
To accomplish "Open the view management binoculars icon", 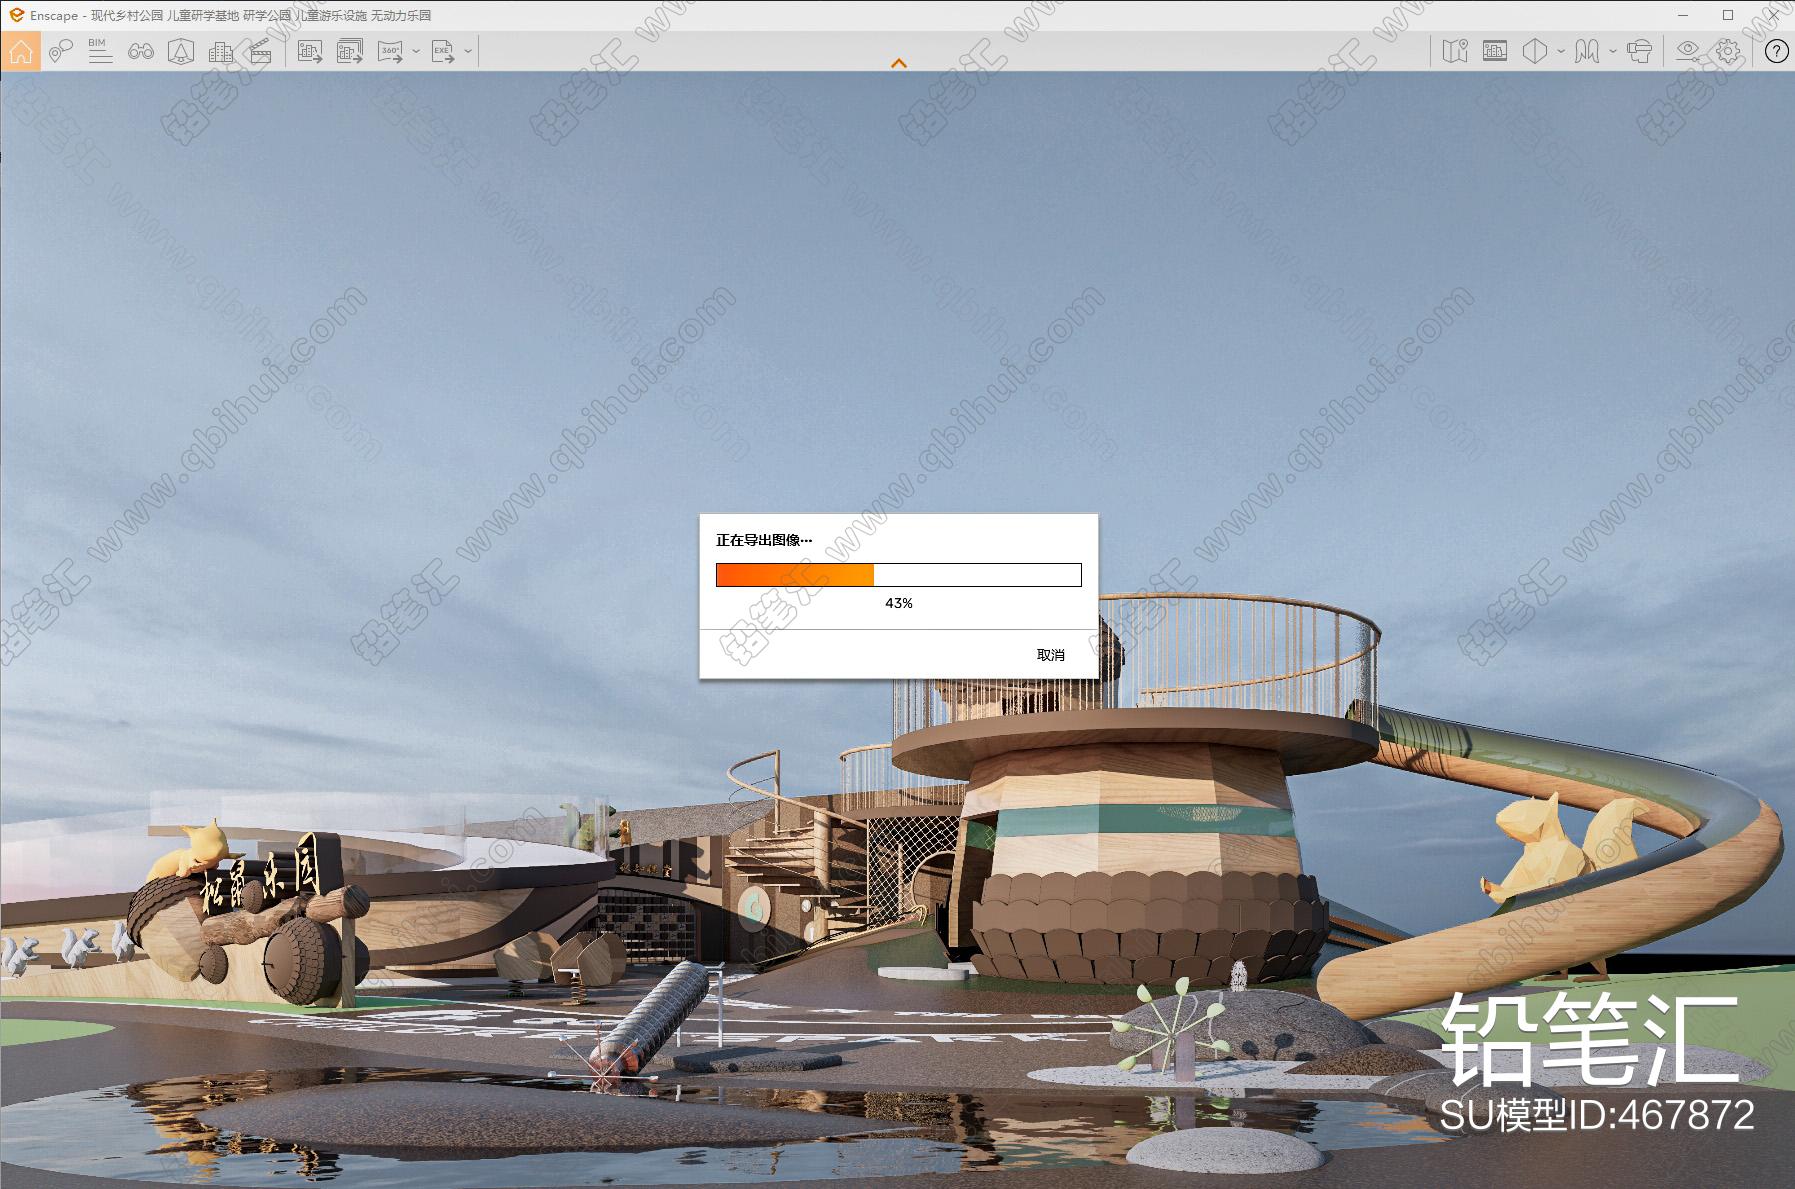I will (x=141, y=50).
